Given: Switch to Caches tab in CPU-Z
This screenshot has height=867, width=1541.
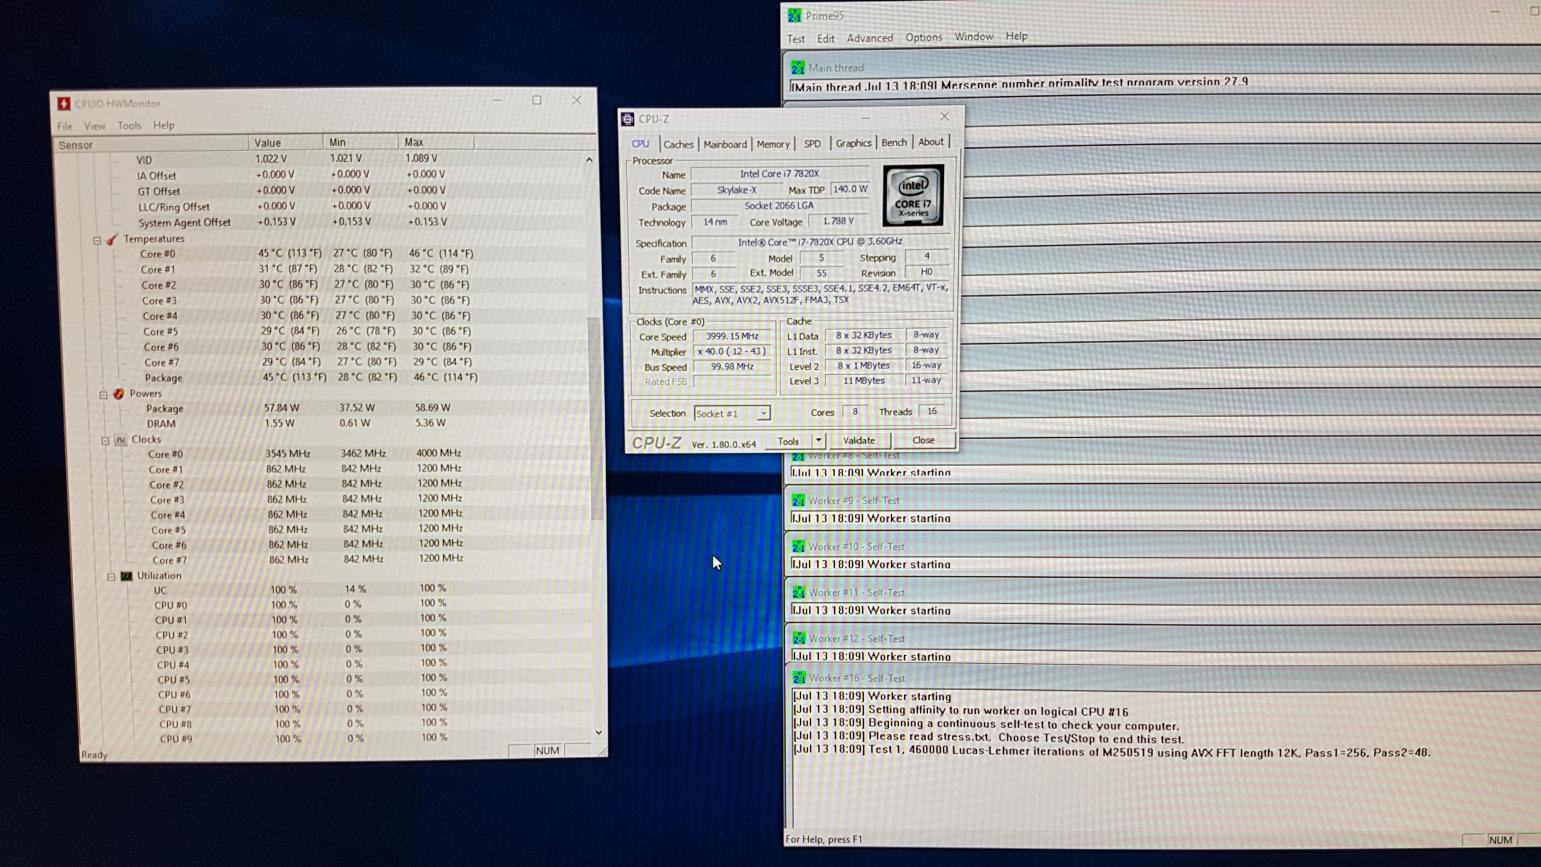Looking at the screenshot, I should click(678, 144).
